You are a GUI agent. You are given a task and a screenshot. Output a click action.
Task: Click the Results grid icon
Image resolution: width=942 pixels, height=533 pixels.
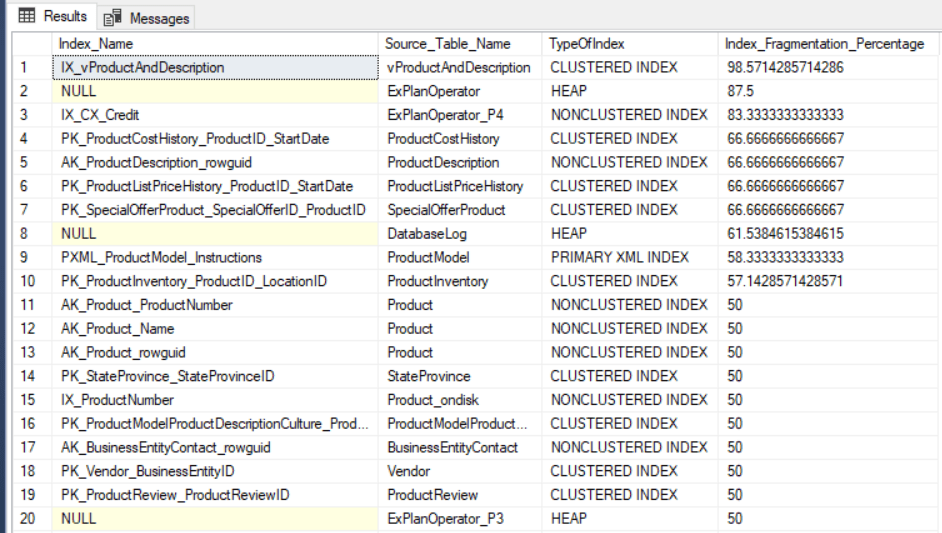coord(27,16)
